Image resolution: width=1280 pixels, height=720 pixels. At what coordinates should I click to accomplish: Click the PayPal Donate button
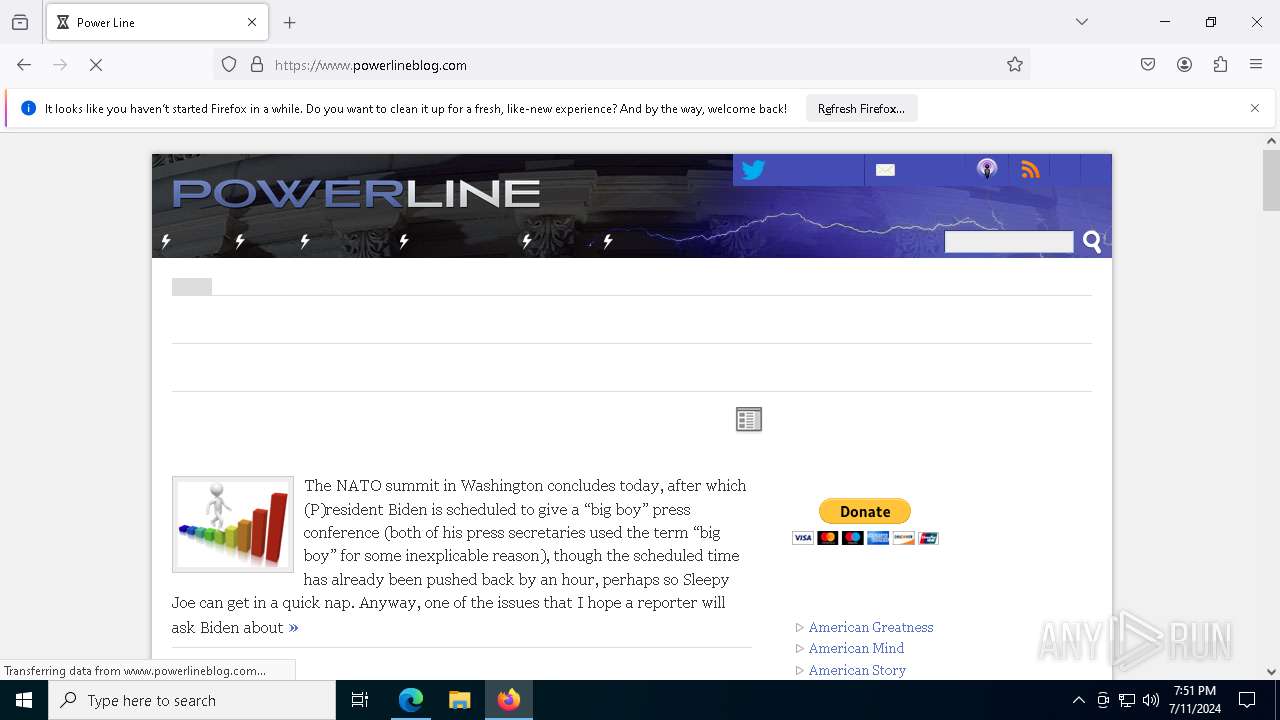tap(865, 511)
